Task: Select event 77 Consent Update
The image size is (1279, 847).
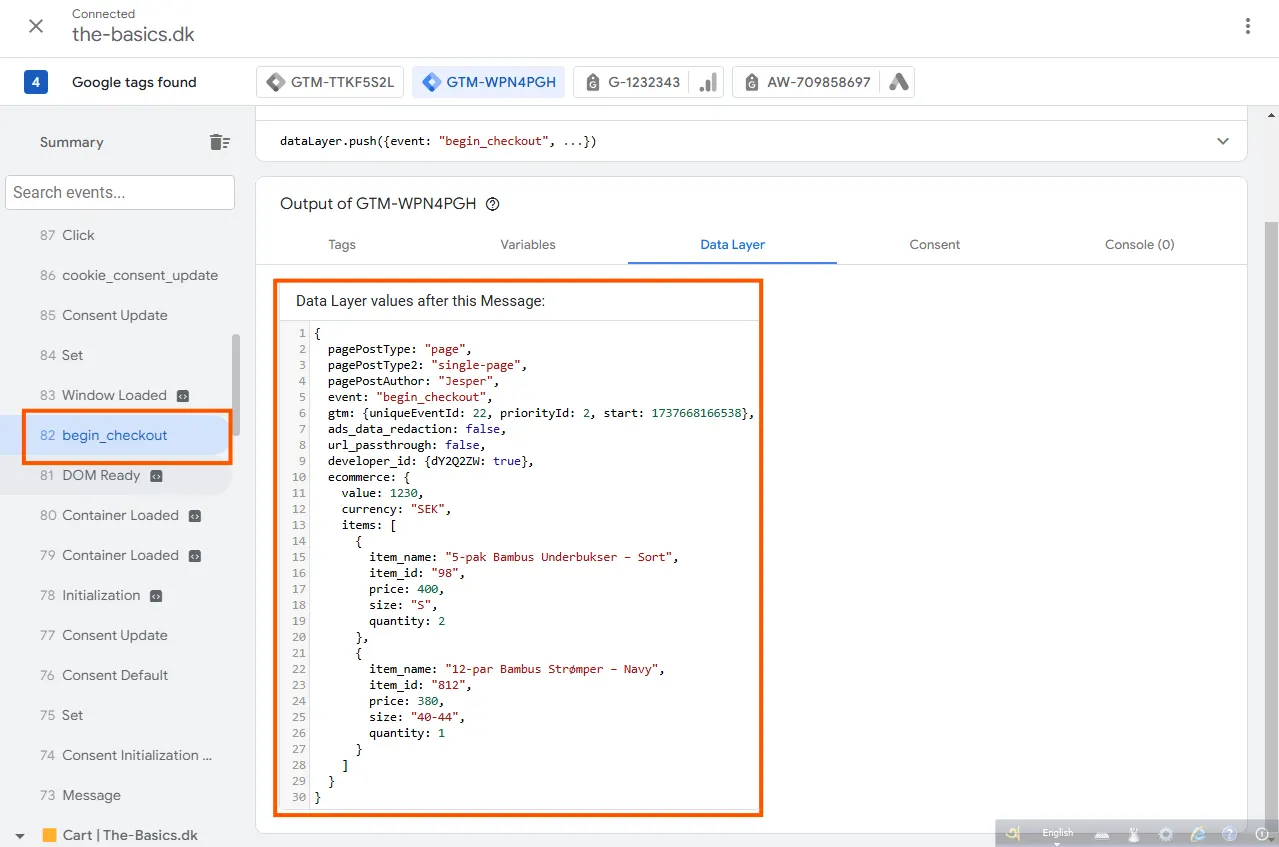Action: (116, 635)
